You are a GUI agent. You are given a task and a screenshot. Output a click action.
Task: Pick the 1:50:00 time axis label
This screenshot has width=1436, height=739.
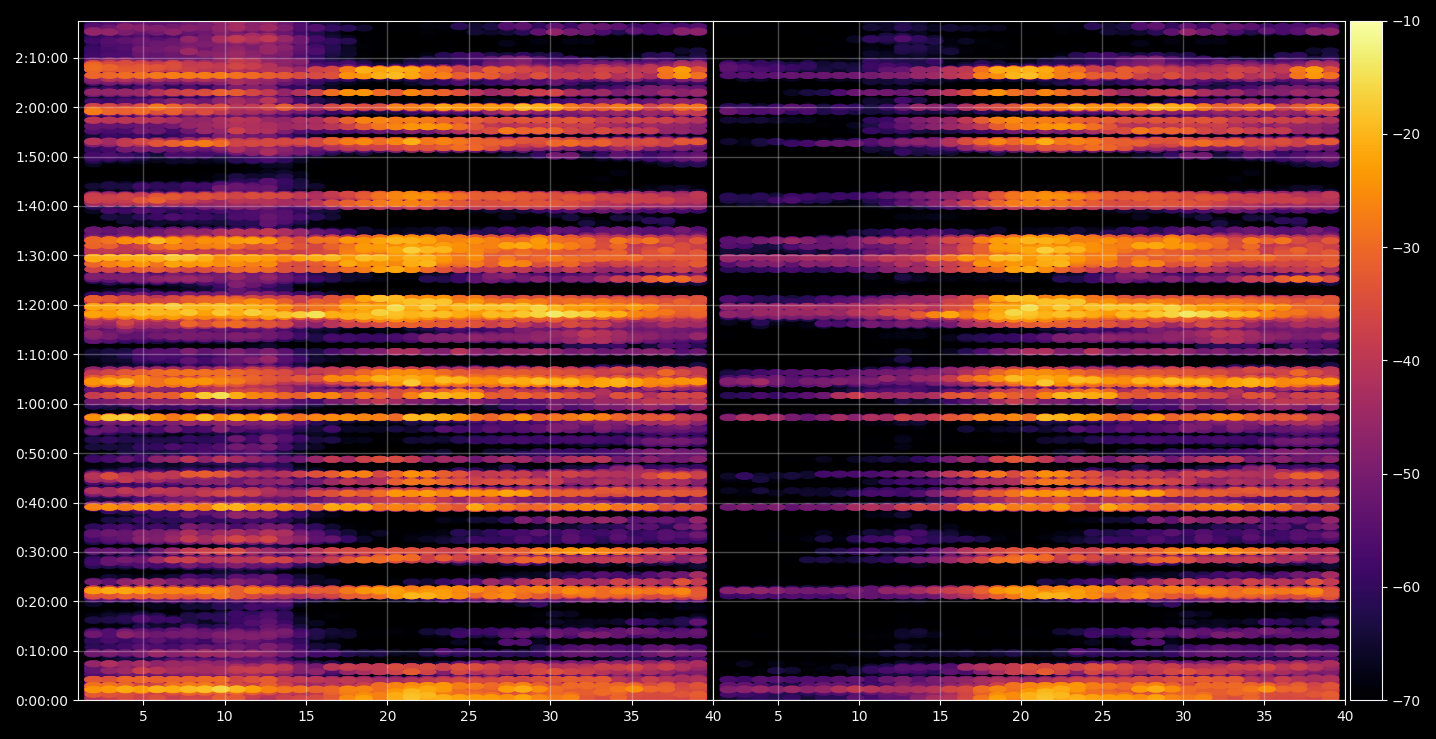tap(41, 156)
